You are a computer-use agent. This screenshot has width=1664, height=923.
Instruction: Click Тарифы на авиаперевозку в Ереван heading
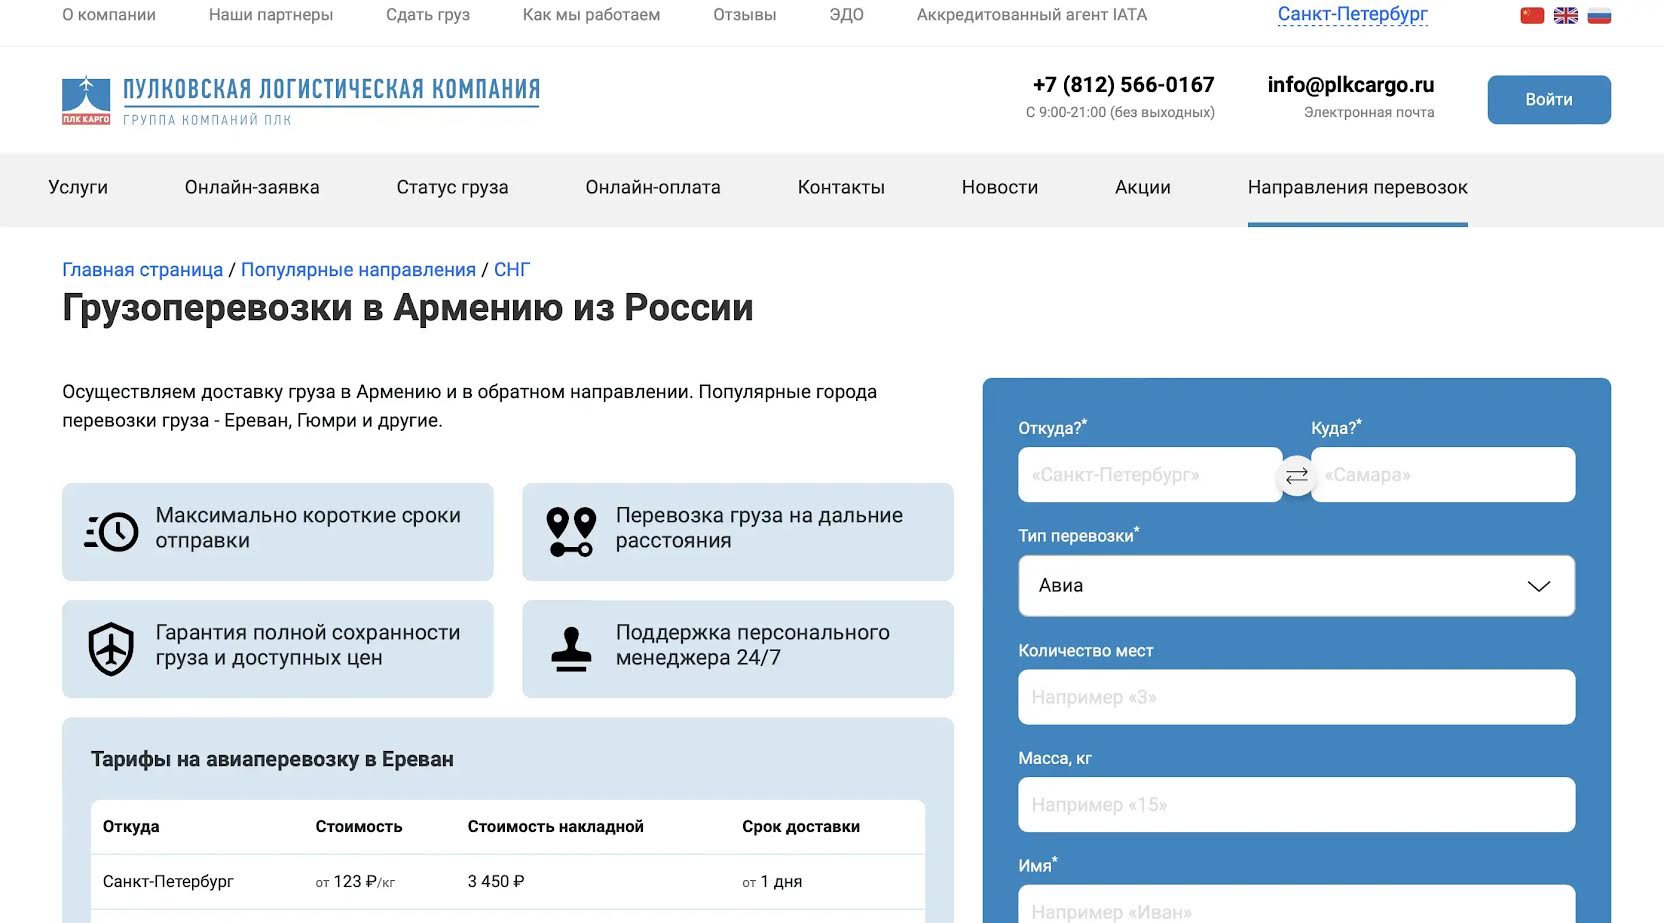click(x=272, y=760)
